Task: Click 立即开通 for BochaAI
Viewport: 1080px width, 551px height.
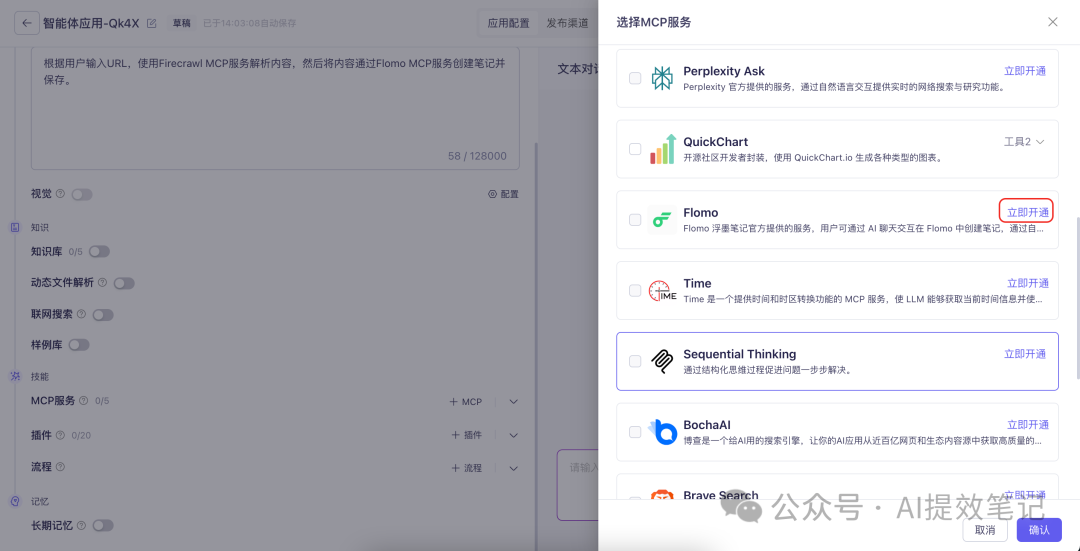Action: click(1028, 424)
